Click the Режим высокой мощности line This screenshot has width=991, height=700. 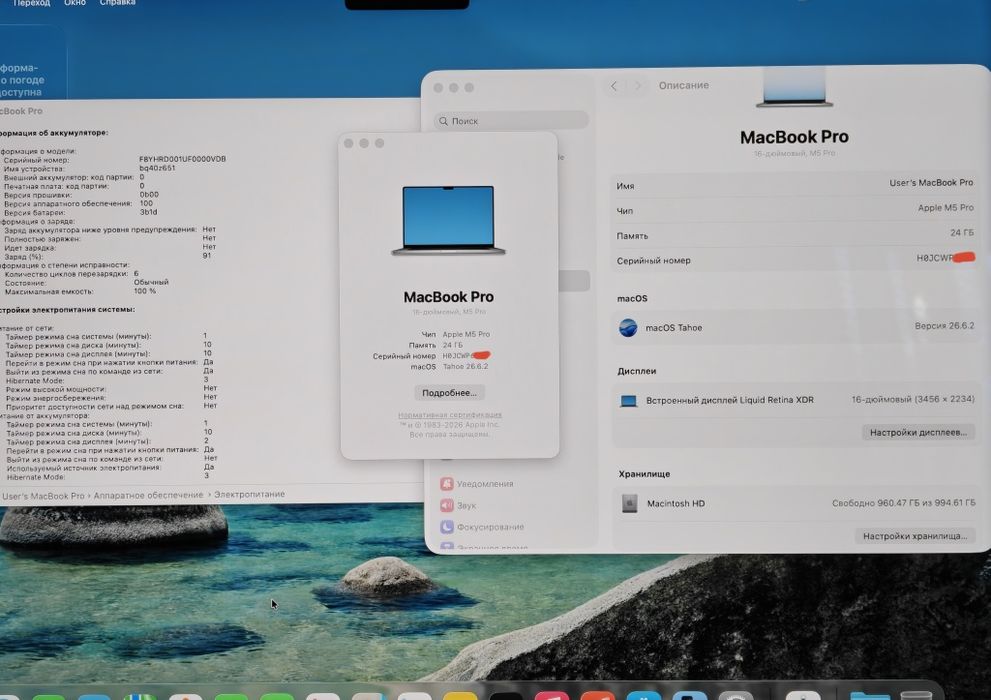click(111, 389)
